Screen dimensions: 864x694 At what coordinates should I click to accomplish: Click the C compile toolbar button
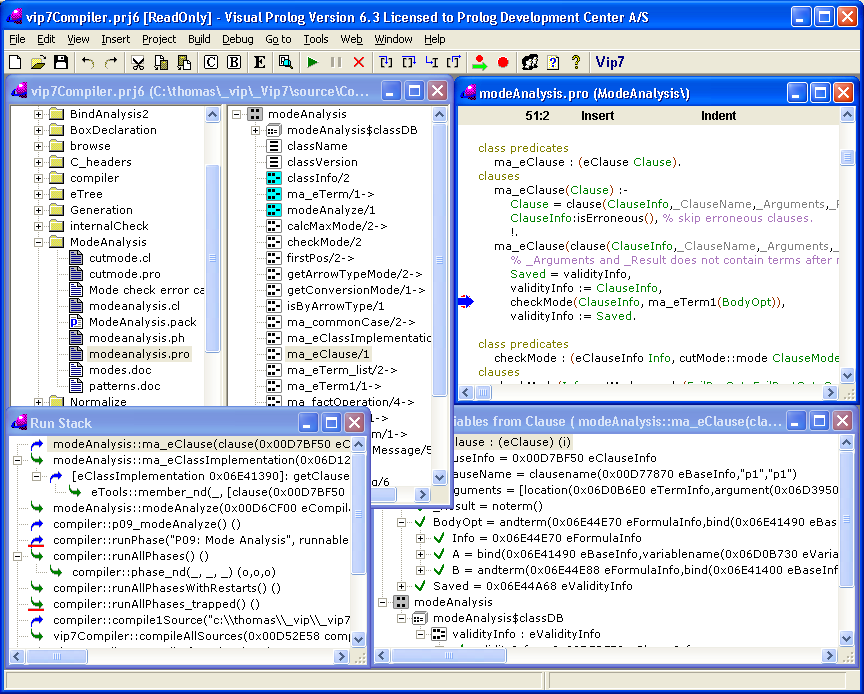tap(210, 62)
